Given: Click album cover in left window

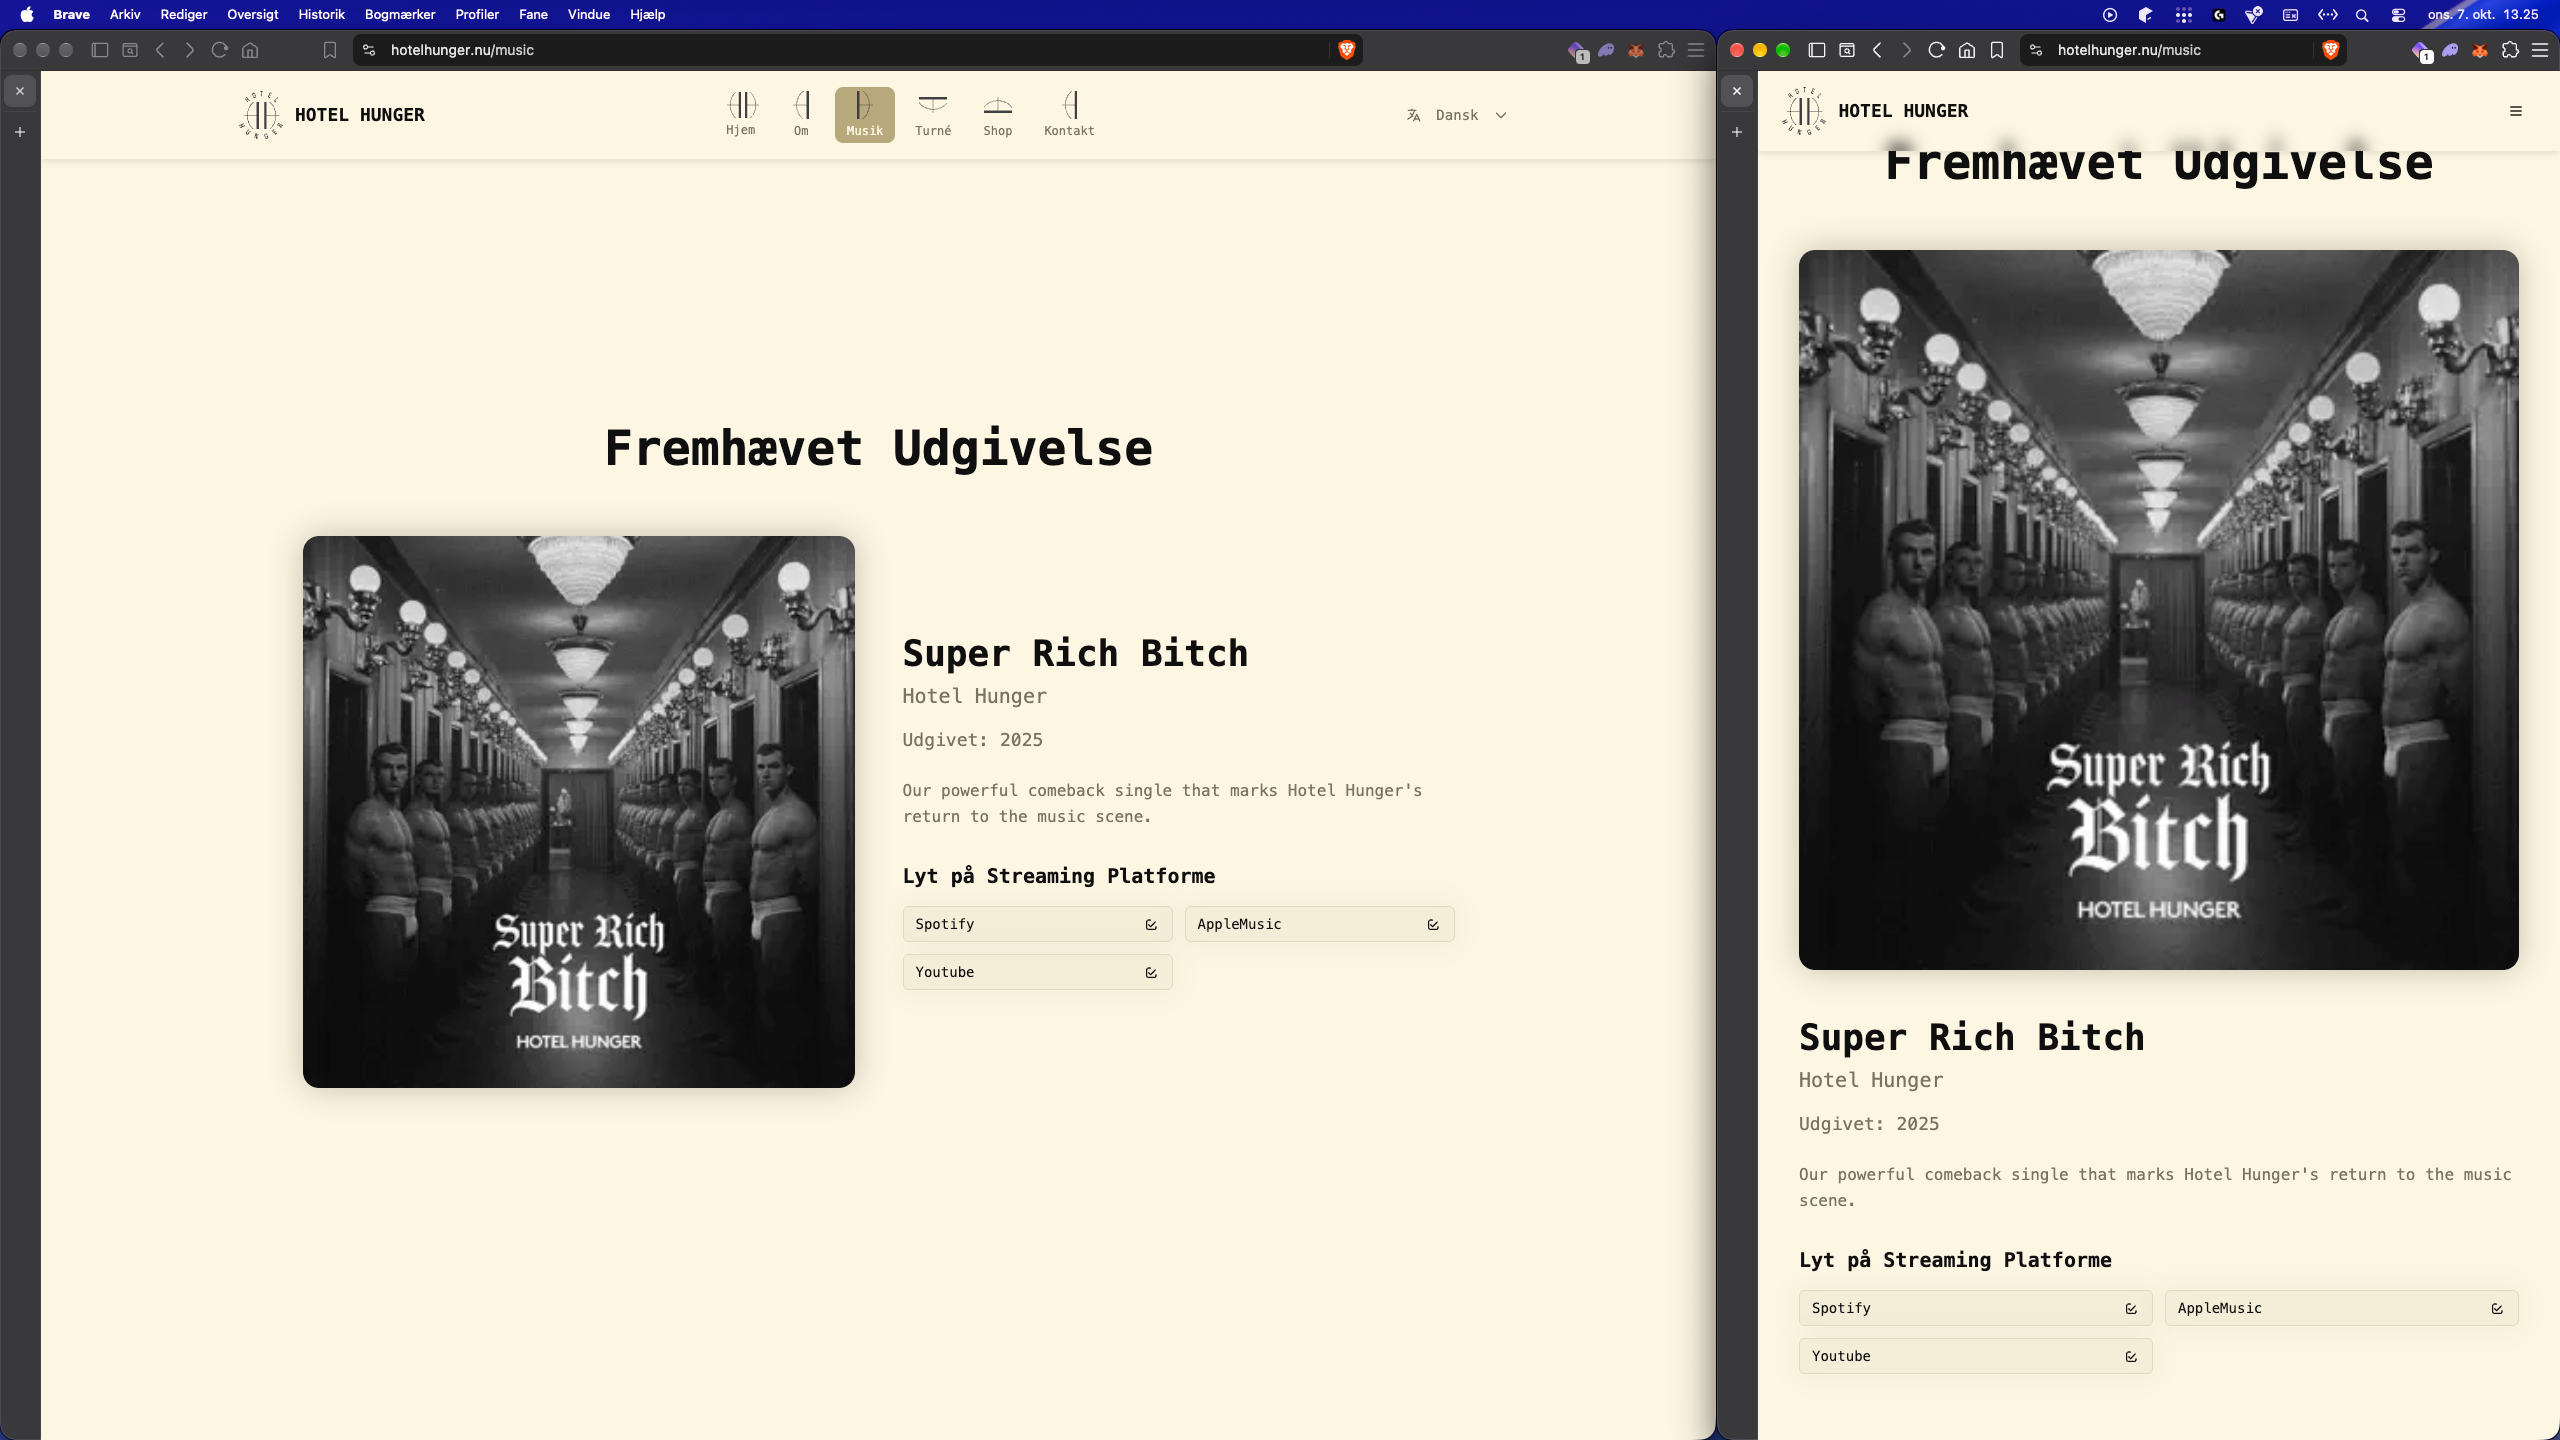Looking at the screenshot, I should (x=579, y=812).
